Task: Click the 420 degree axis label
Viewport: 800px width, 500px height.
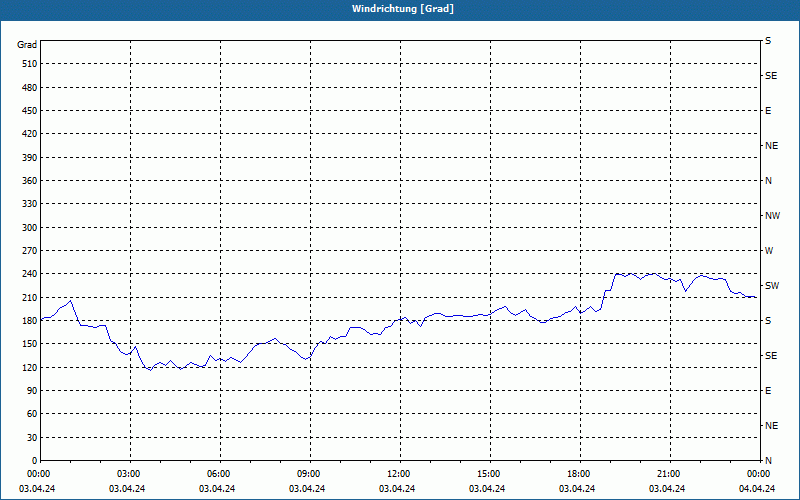Action: click(30, 134)
